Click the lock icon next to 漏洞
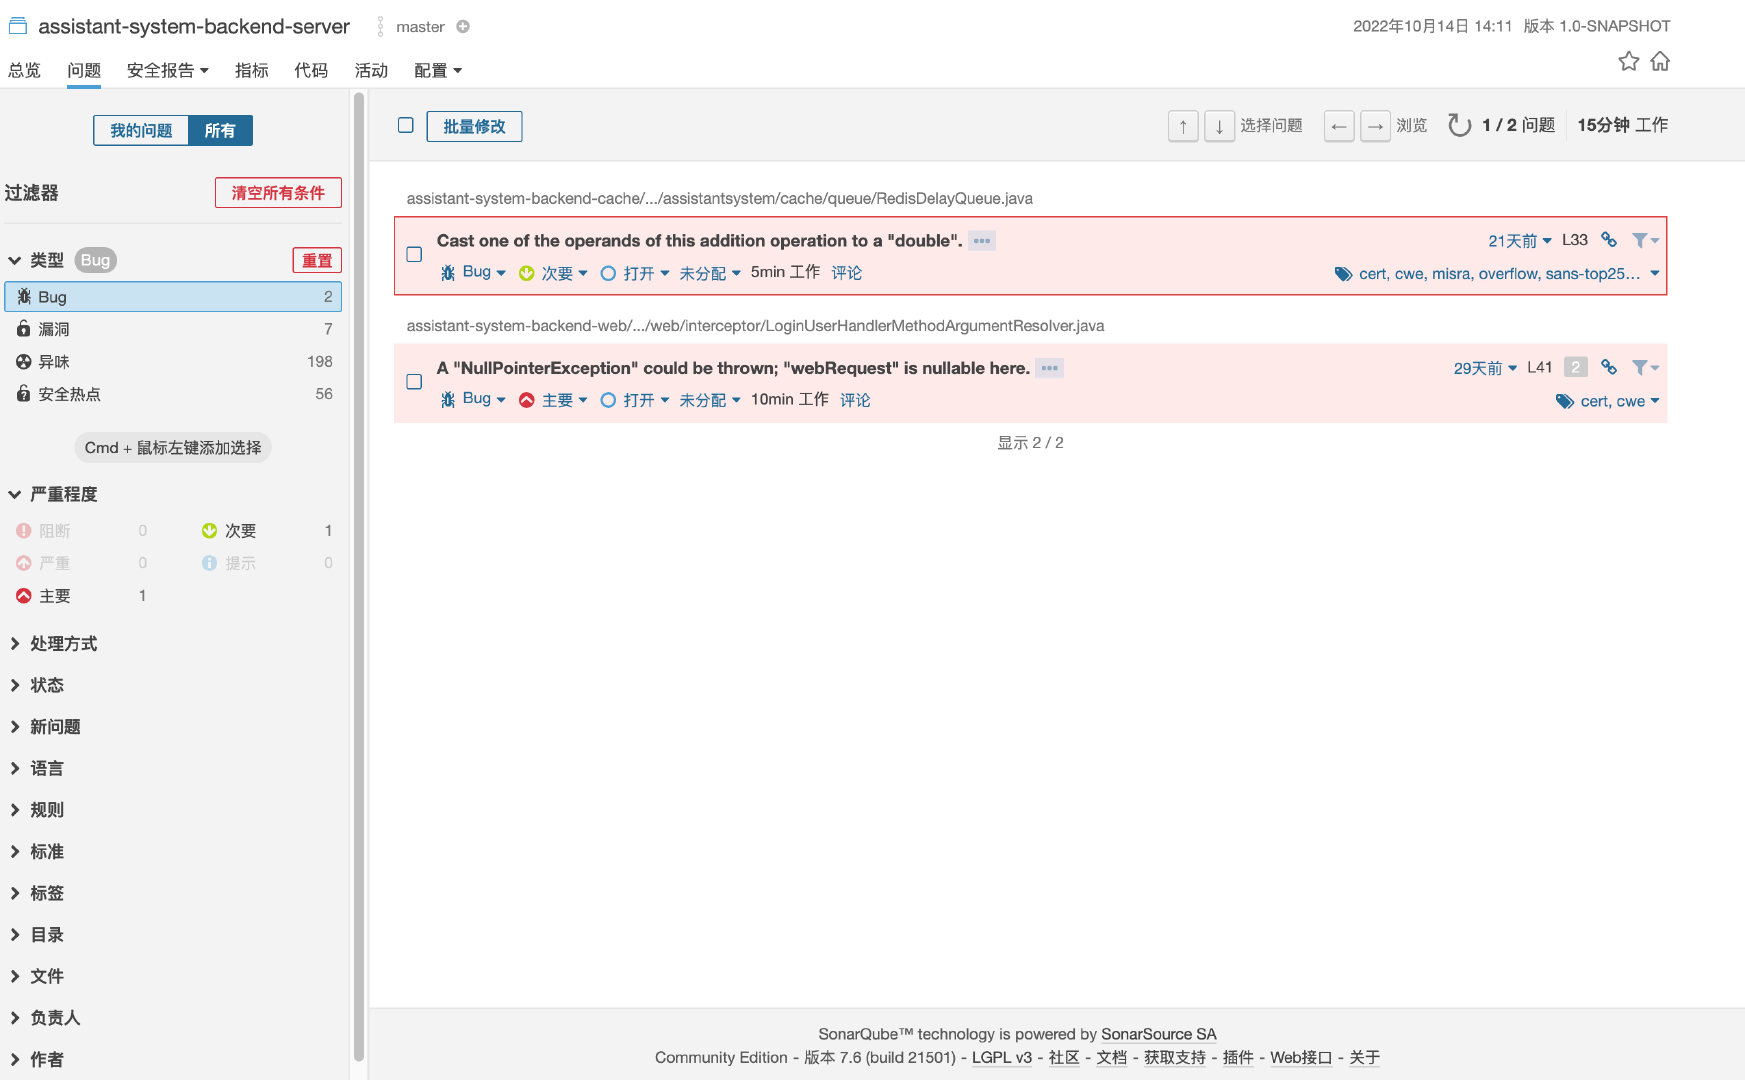 [x=24, y=328]
